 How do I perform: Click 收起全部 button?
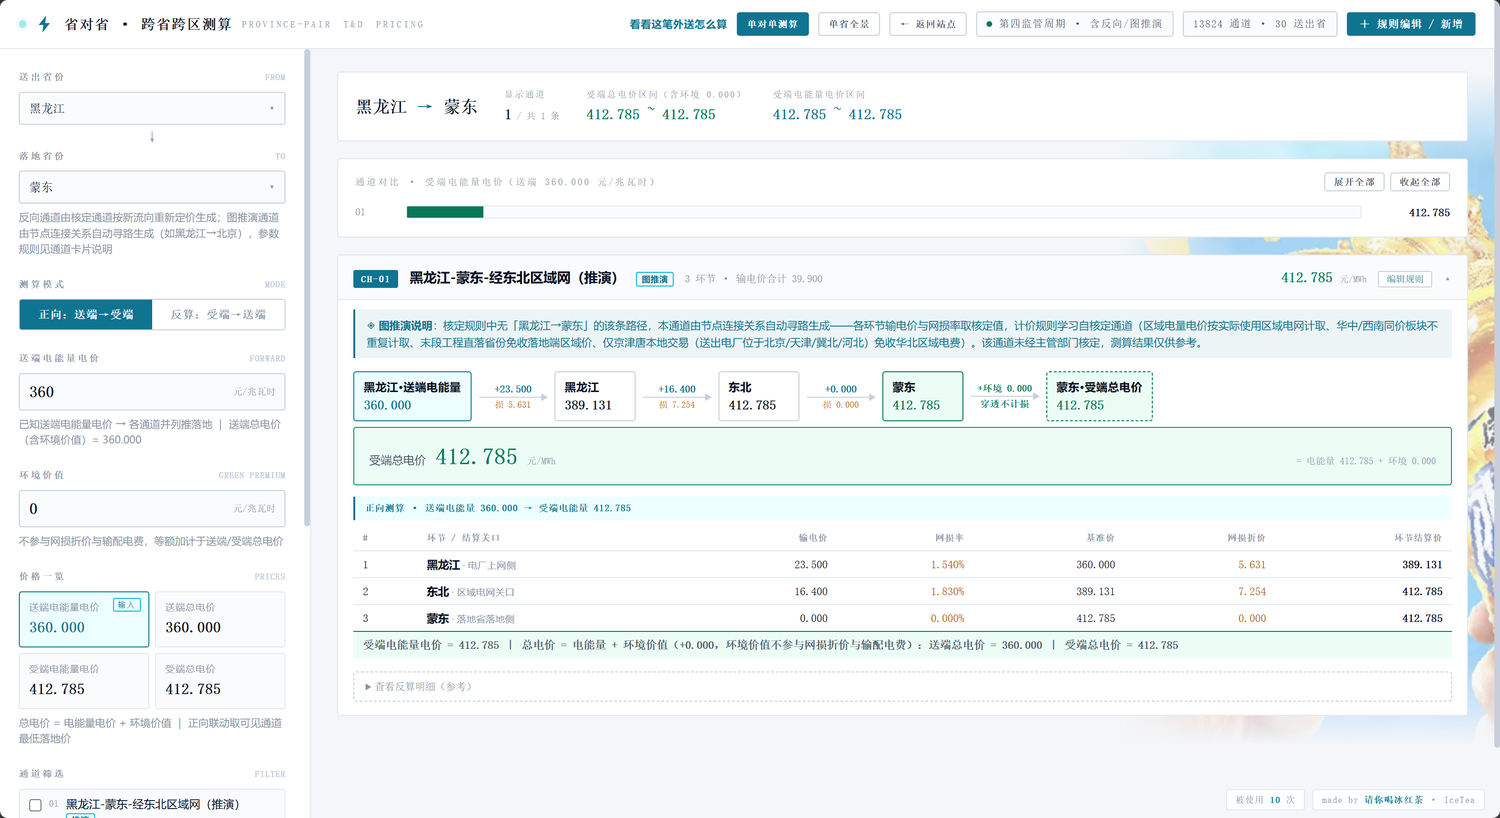click(1420, 182)
